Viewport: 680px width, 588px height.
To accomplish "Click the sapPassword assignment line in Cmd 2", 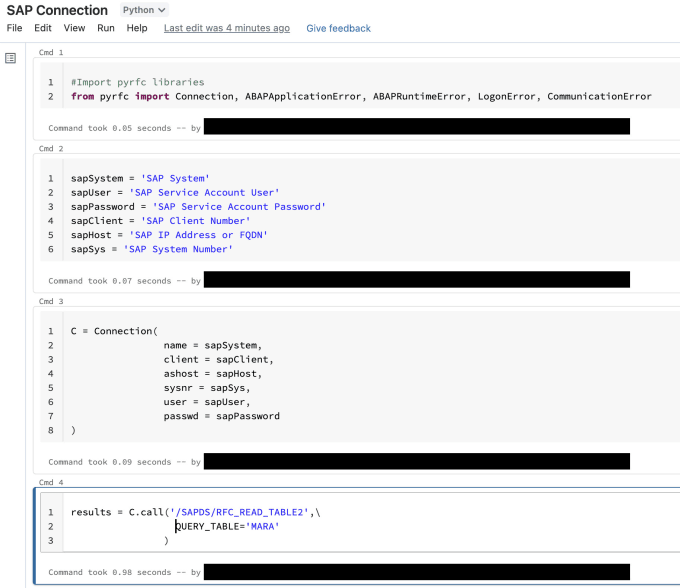I will point(198,206).
